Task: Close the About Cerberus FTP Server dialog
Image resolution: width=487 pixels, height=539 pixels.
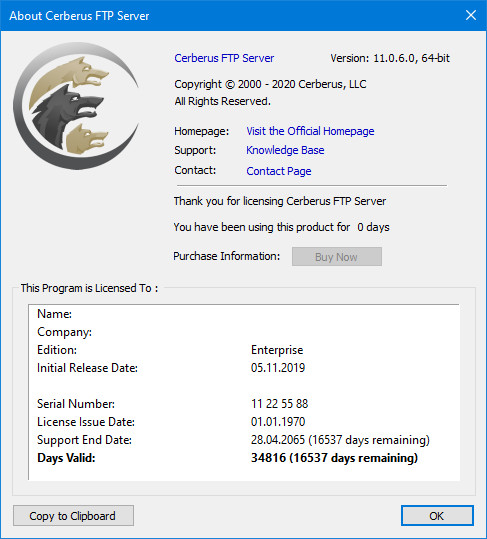Action: (471, 15)
